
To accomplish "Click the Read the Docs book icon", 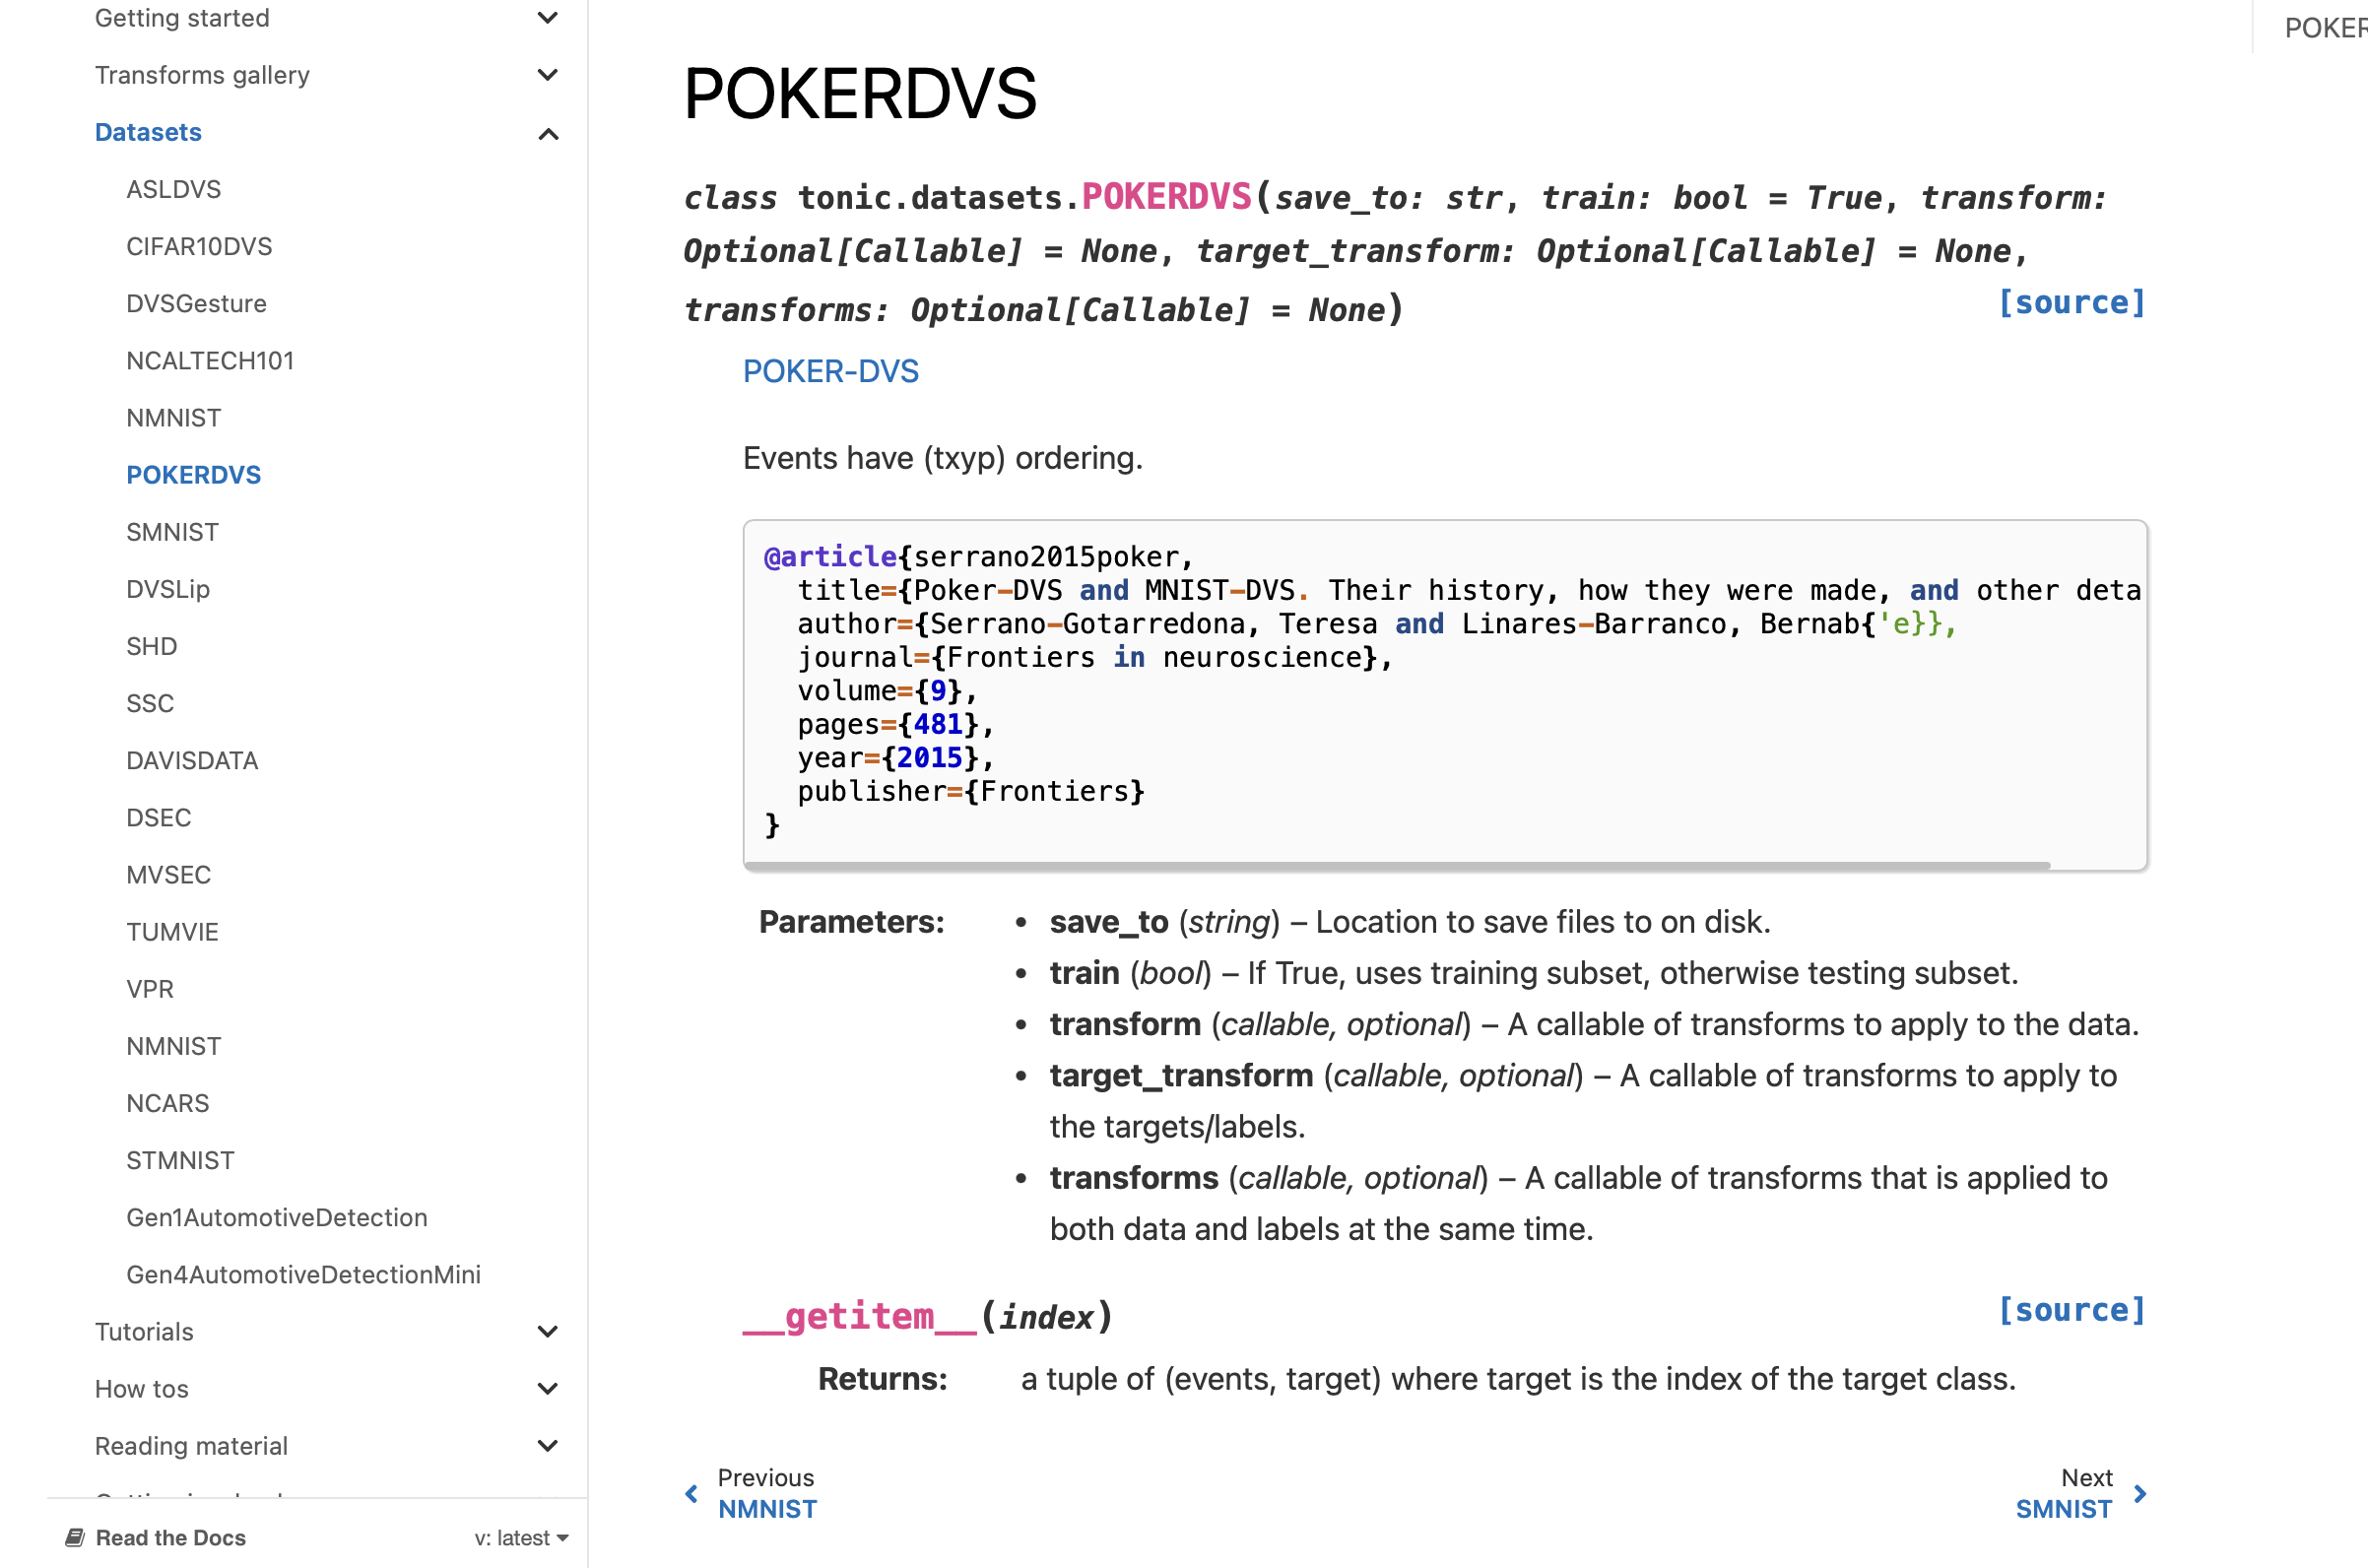I will (x=75, y=1538).
